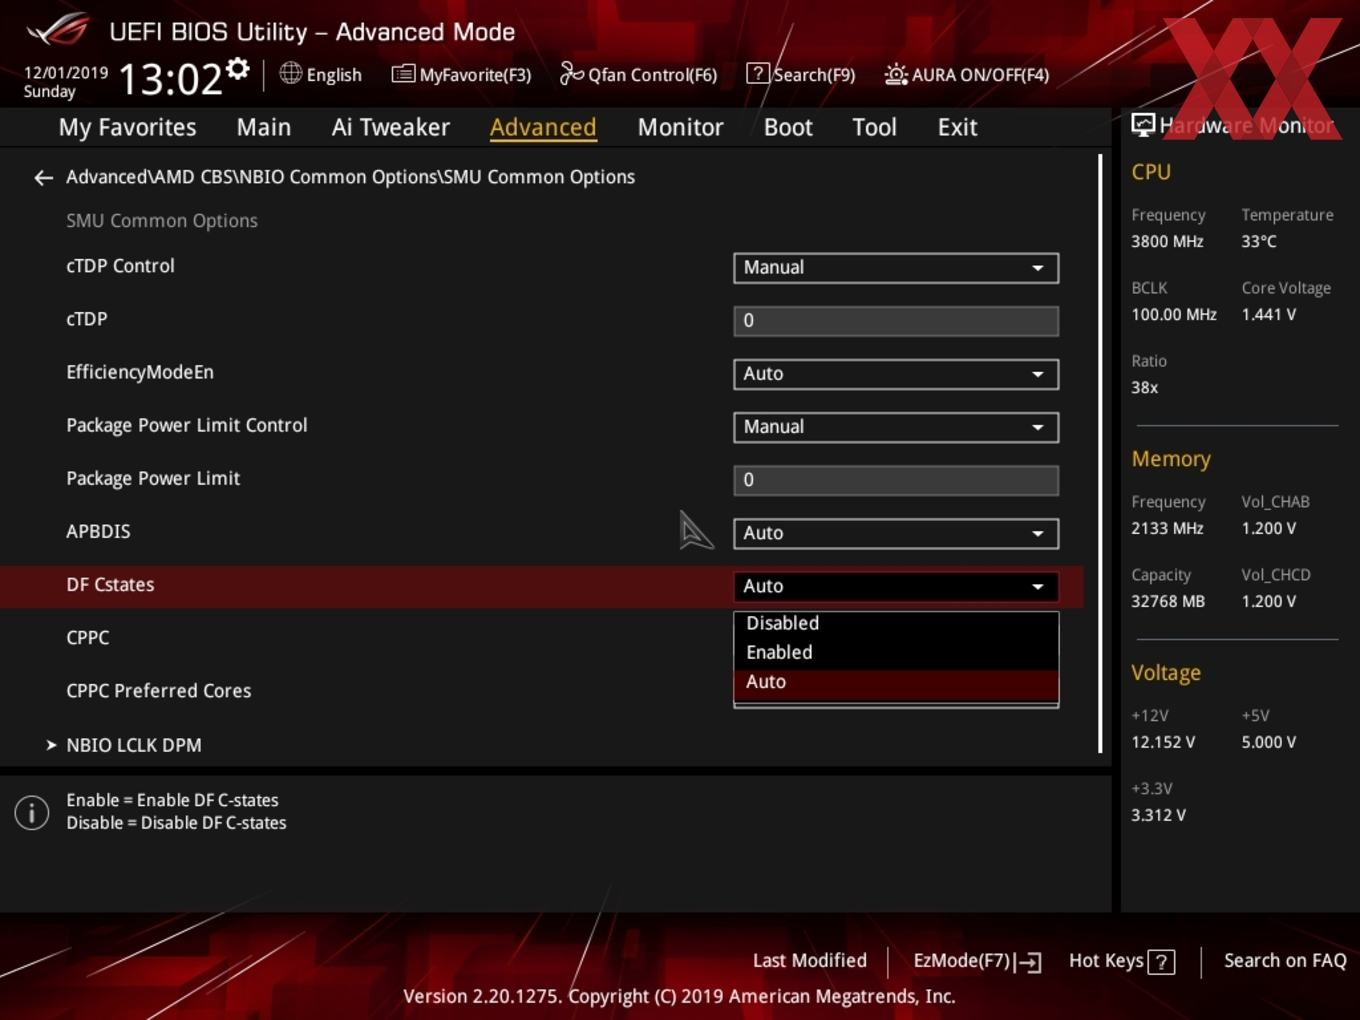Switch to the Main tab

click(x=264, y=127)
